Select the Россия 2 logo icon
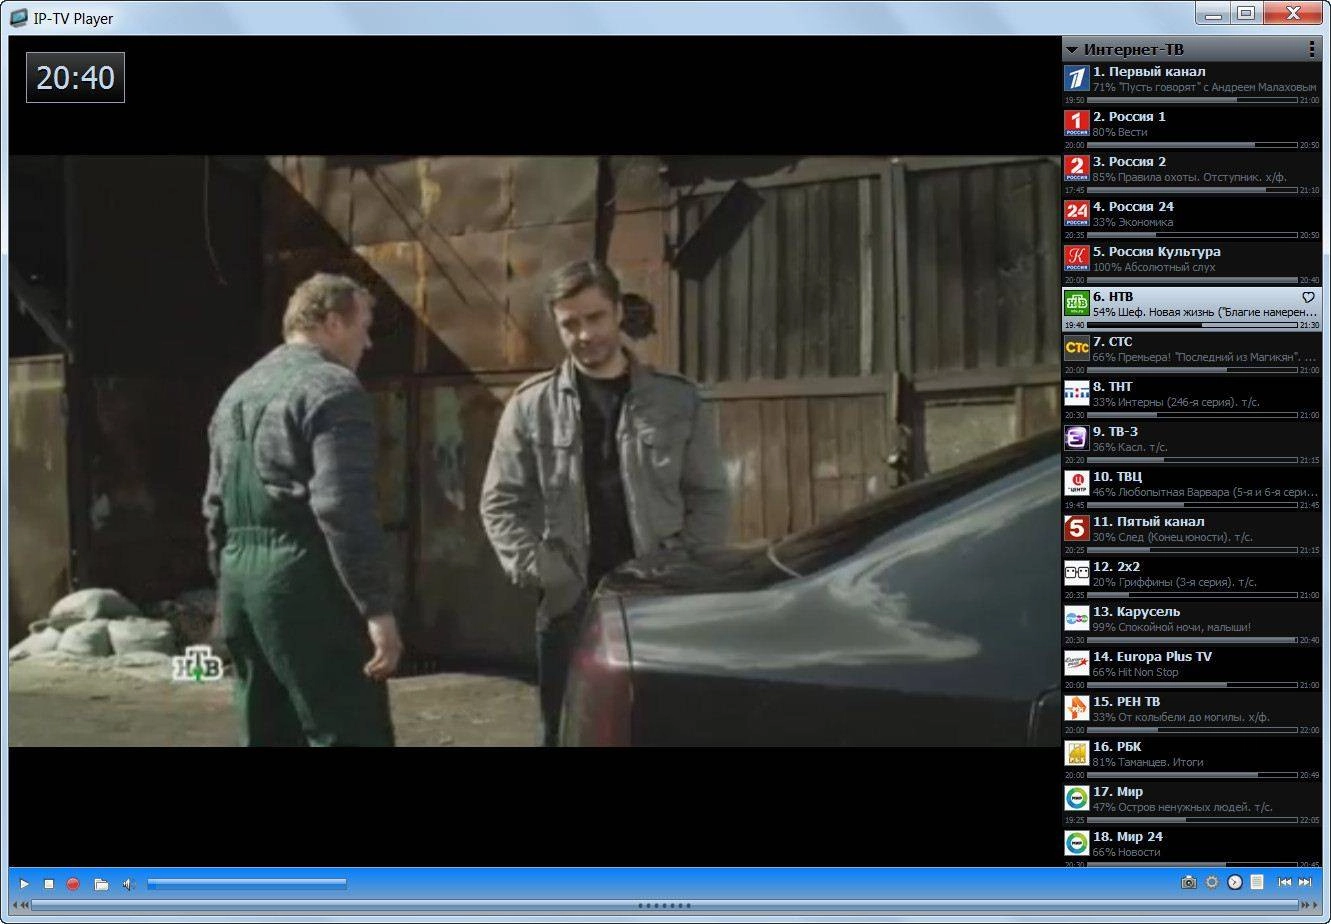 (1076, 169)
